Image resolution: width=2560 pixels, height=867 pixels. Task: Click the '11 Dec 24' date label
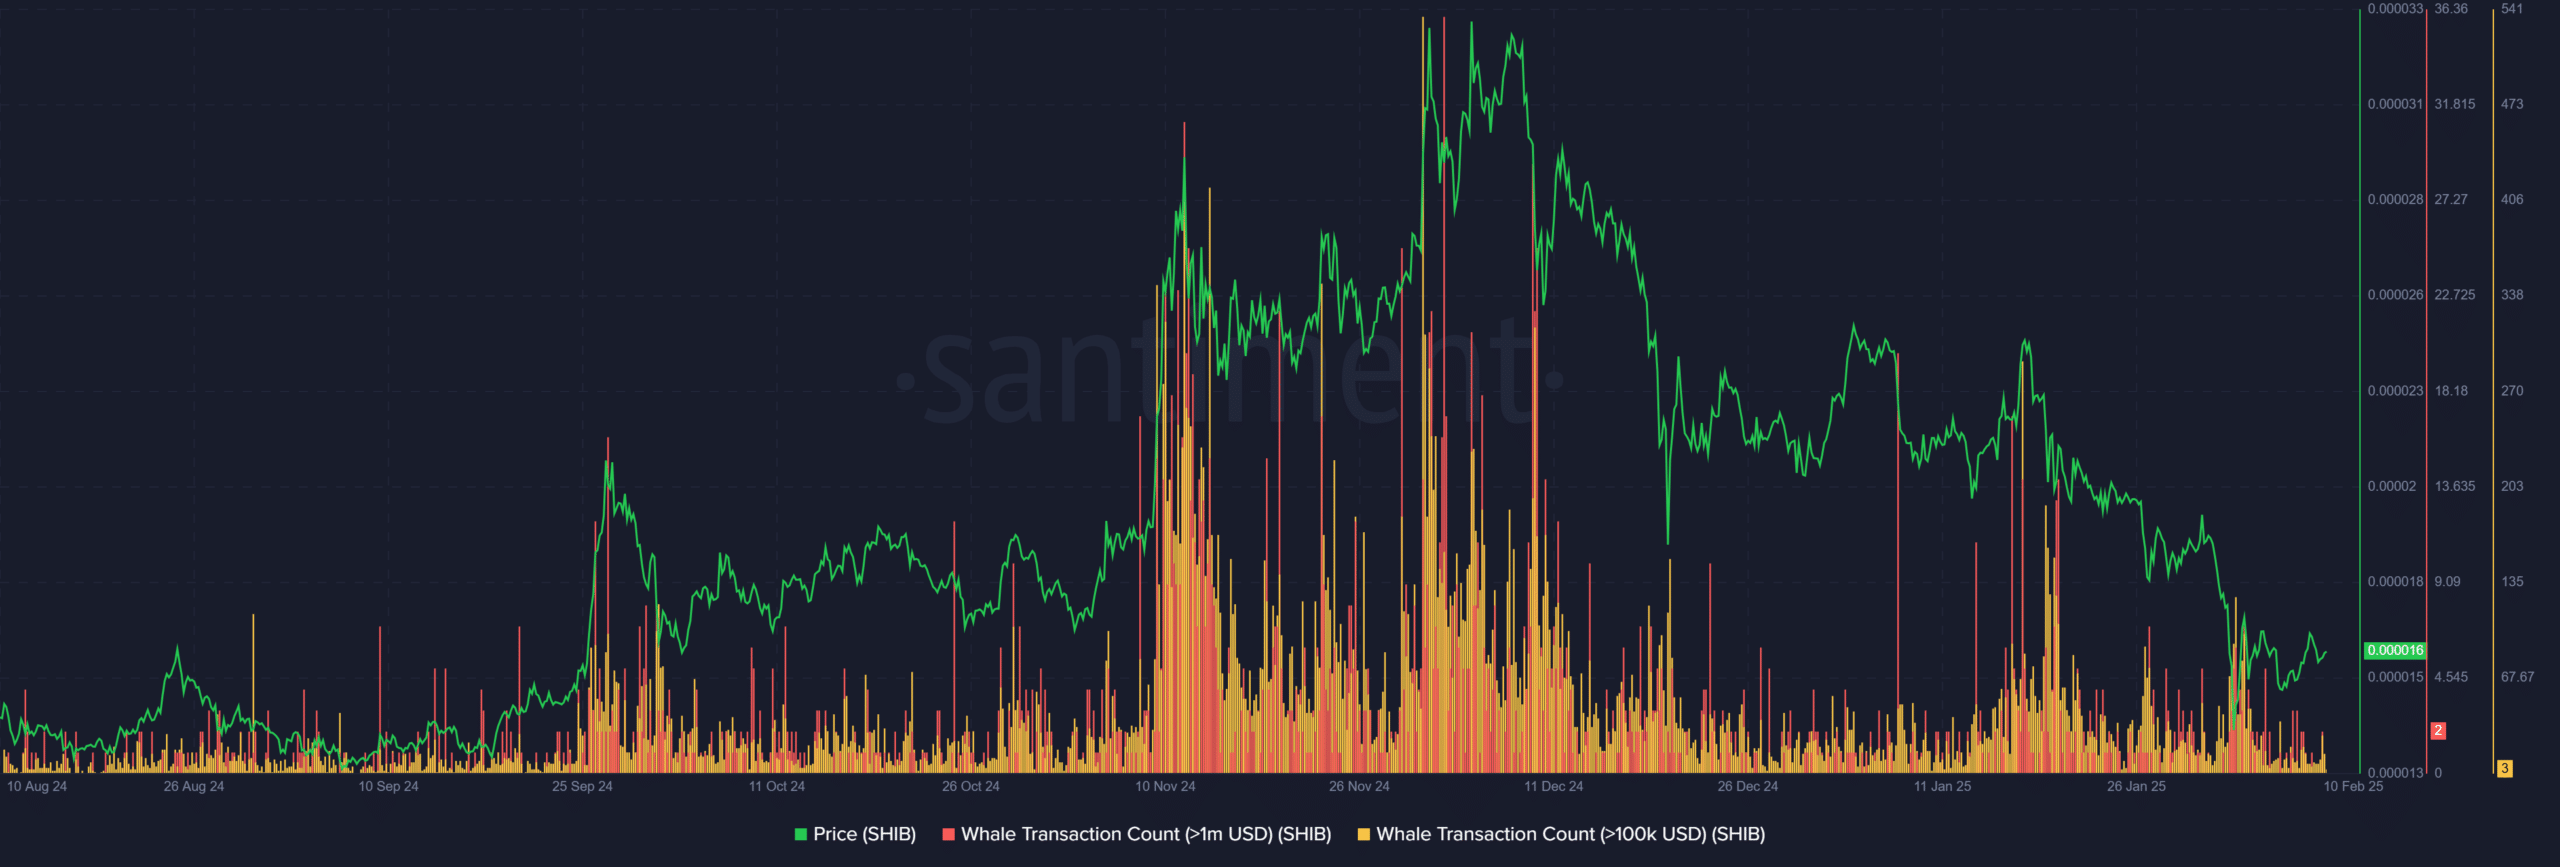pyautogui.click(x=1554, y=786)
